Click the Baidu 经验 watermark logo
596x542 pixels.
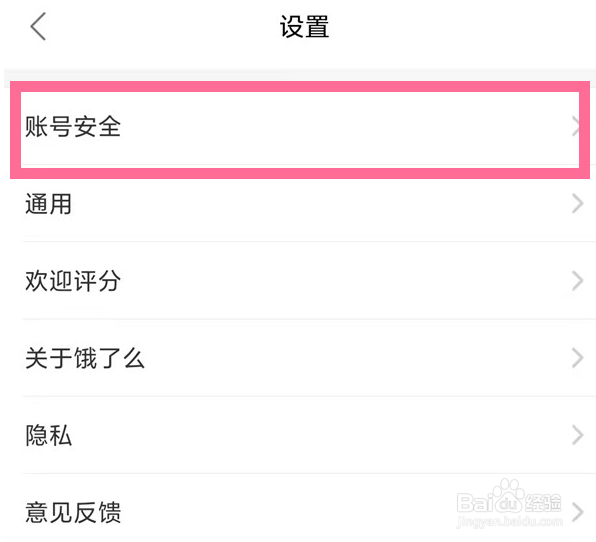tap(509, 499)
